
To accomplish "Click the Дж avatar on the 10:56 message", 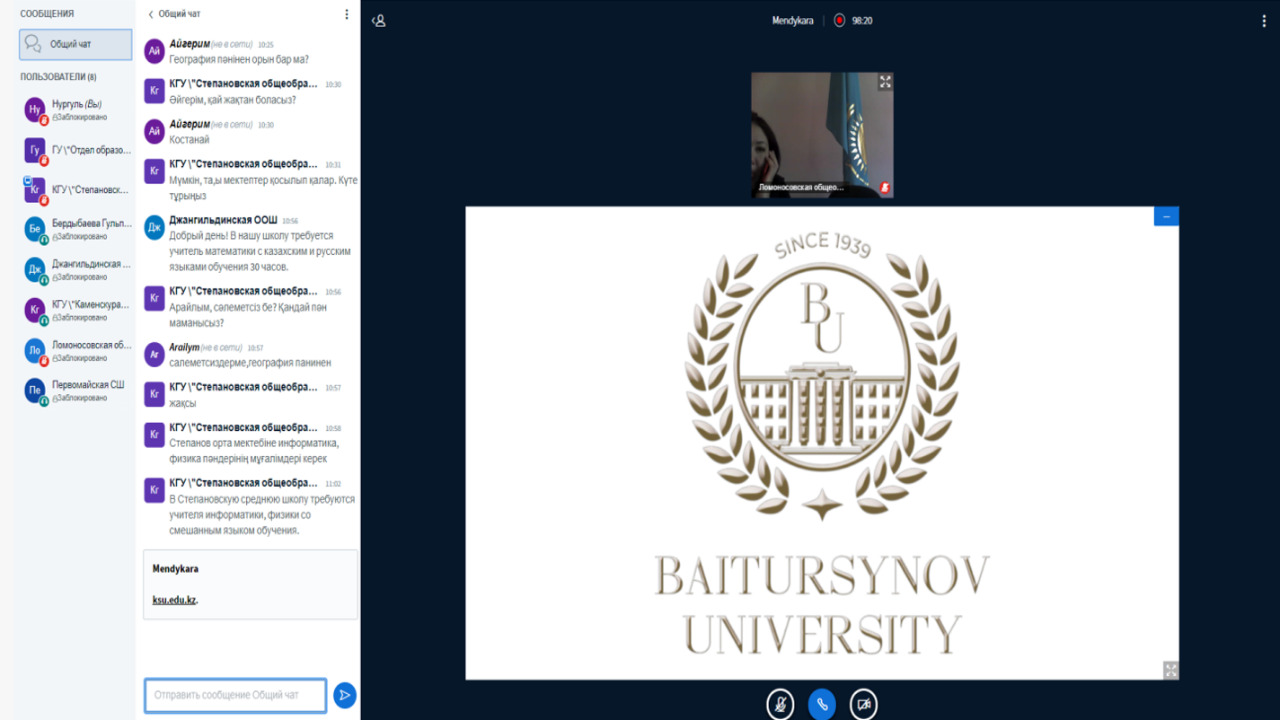I will pos(154,227).
